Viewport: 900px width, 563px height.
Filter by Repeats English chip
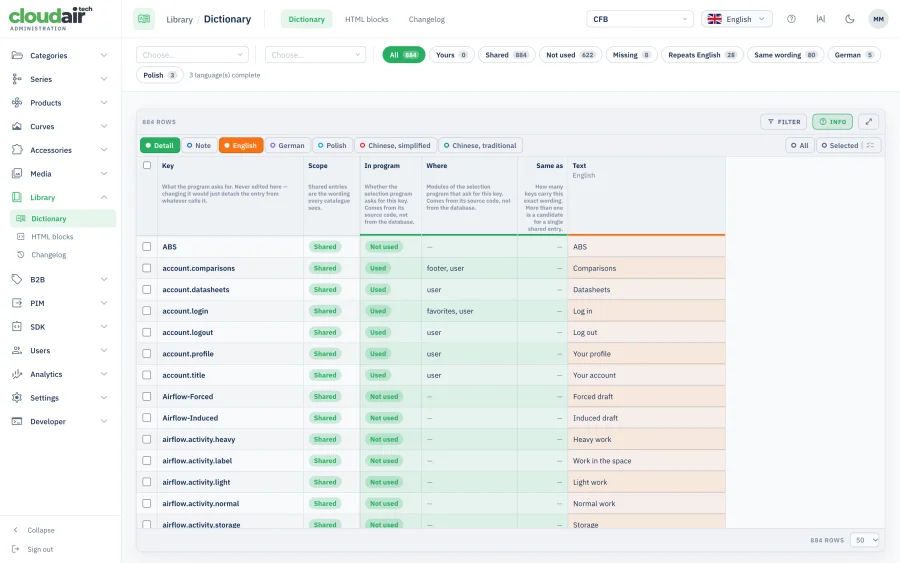(702, 55)
